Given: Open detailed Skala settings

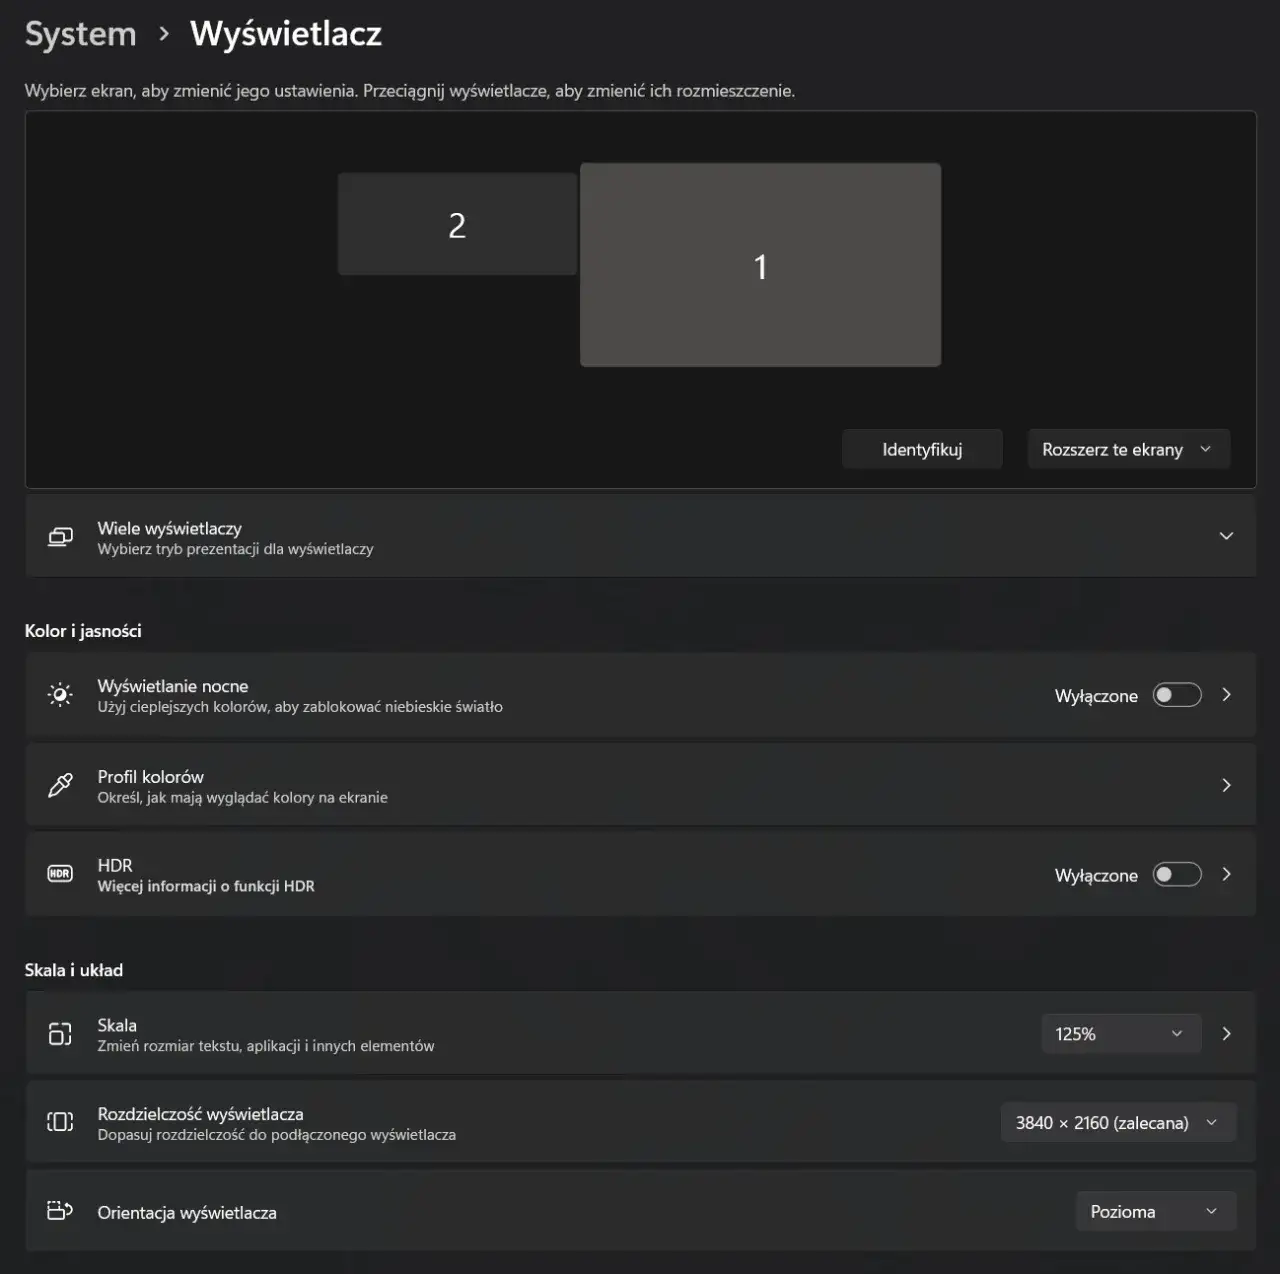Looking at the screenshot, I should (1226, 1033).
